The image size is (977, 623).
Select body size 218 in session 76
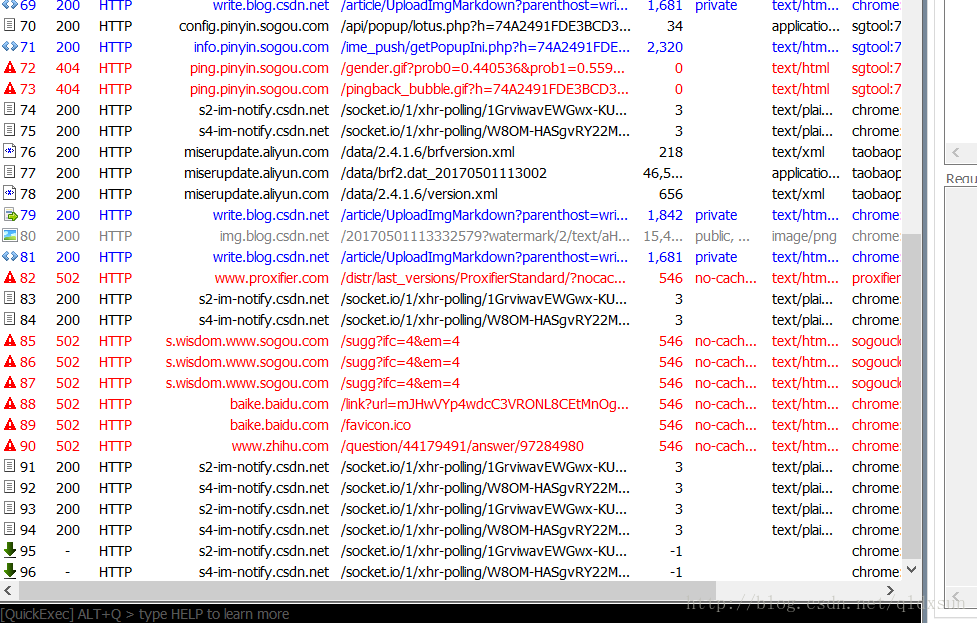pyautogui.click(x=670, y=152)
